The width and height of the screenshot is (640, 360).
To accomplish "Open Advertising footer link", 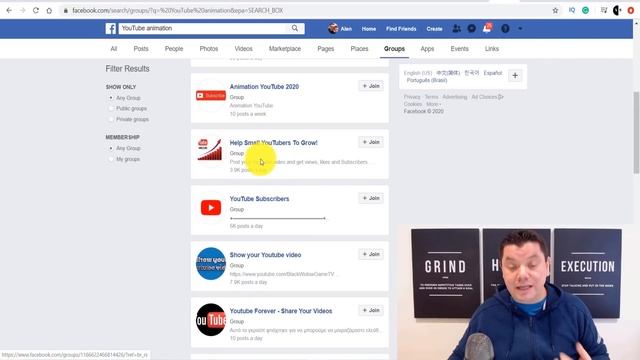I will 455,97.
